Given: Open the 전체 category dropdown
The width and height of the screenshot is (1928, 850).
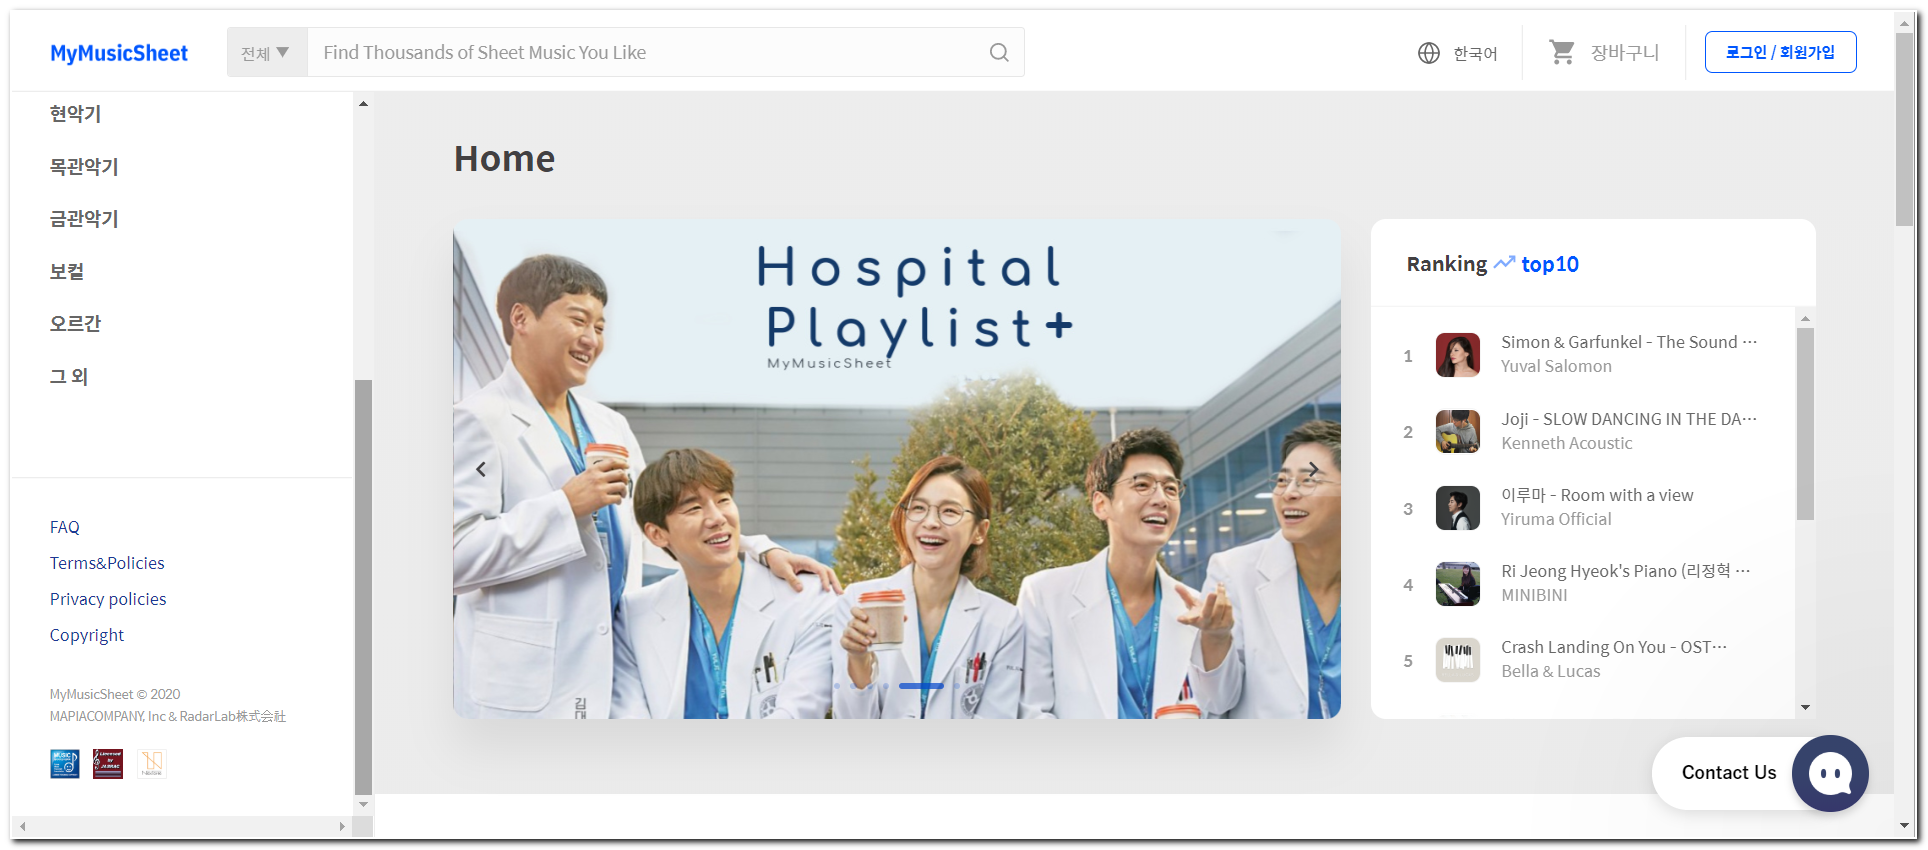Looking at the screenshot, I should [266, 53].
